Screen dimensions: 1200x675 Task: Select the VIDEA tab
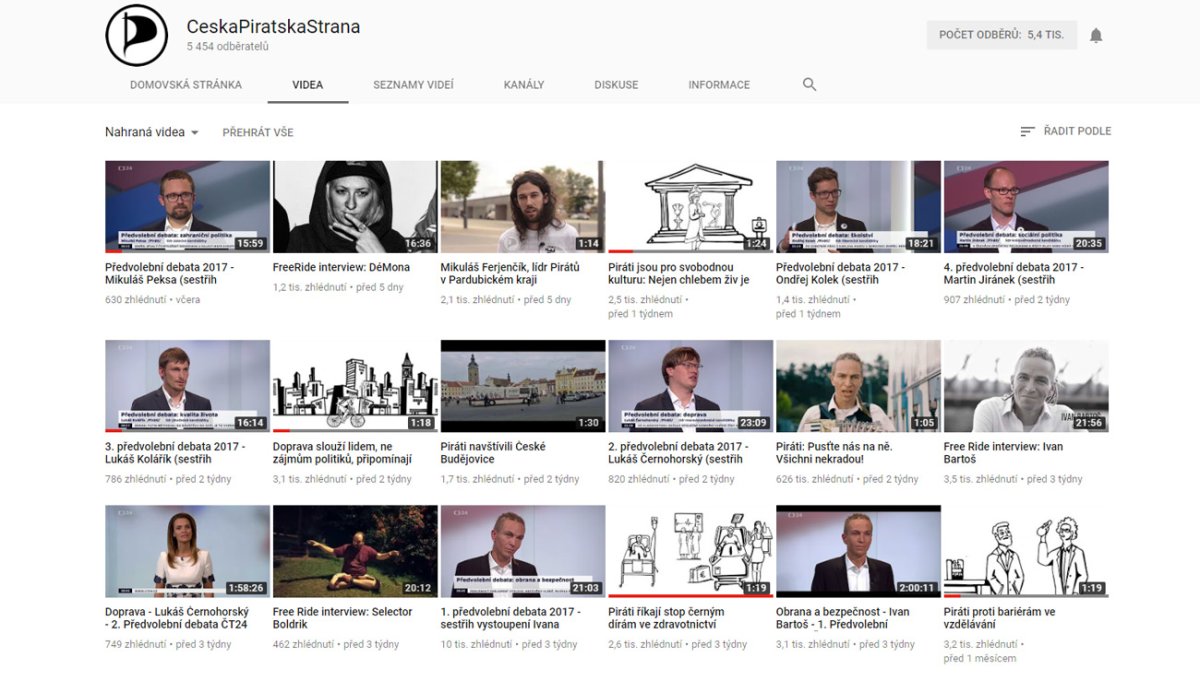308,85
